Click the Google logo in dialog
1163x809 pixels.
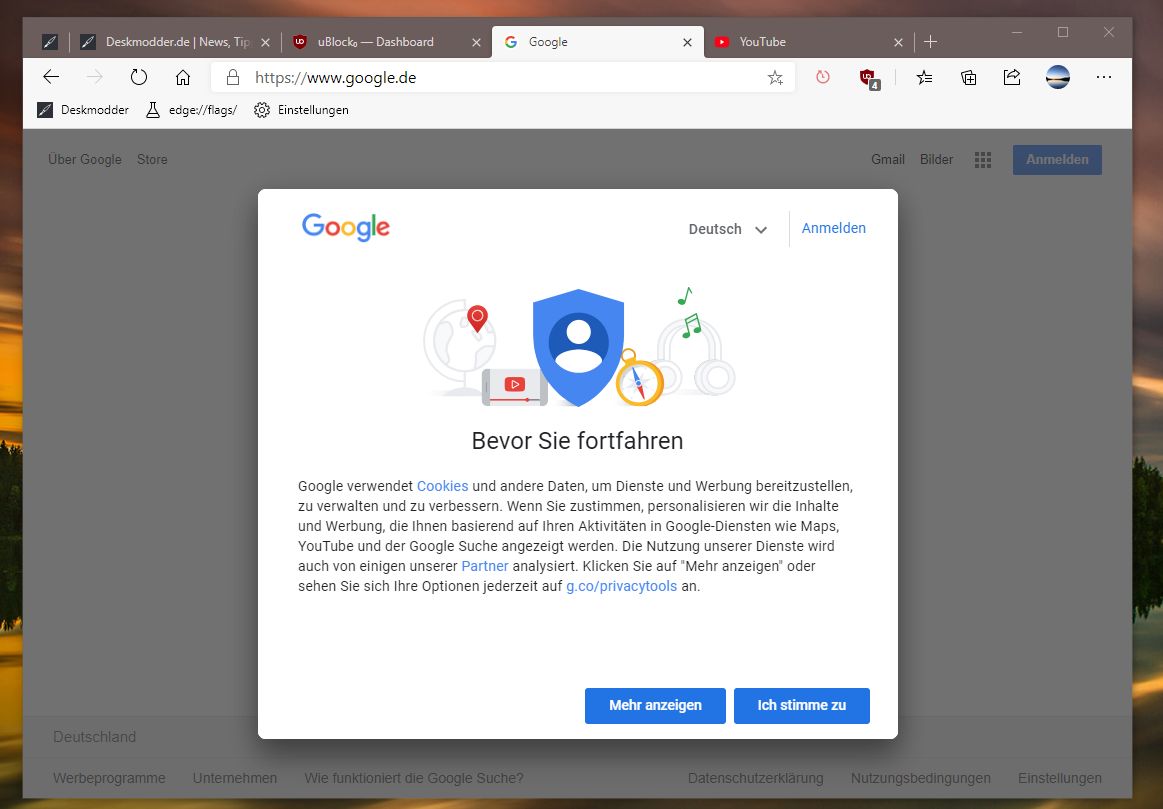(346, 227)
